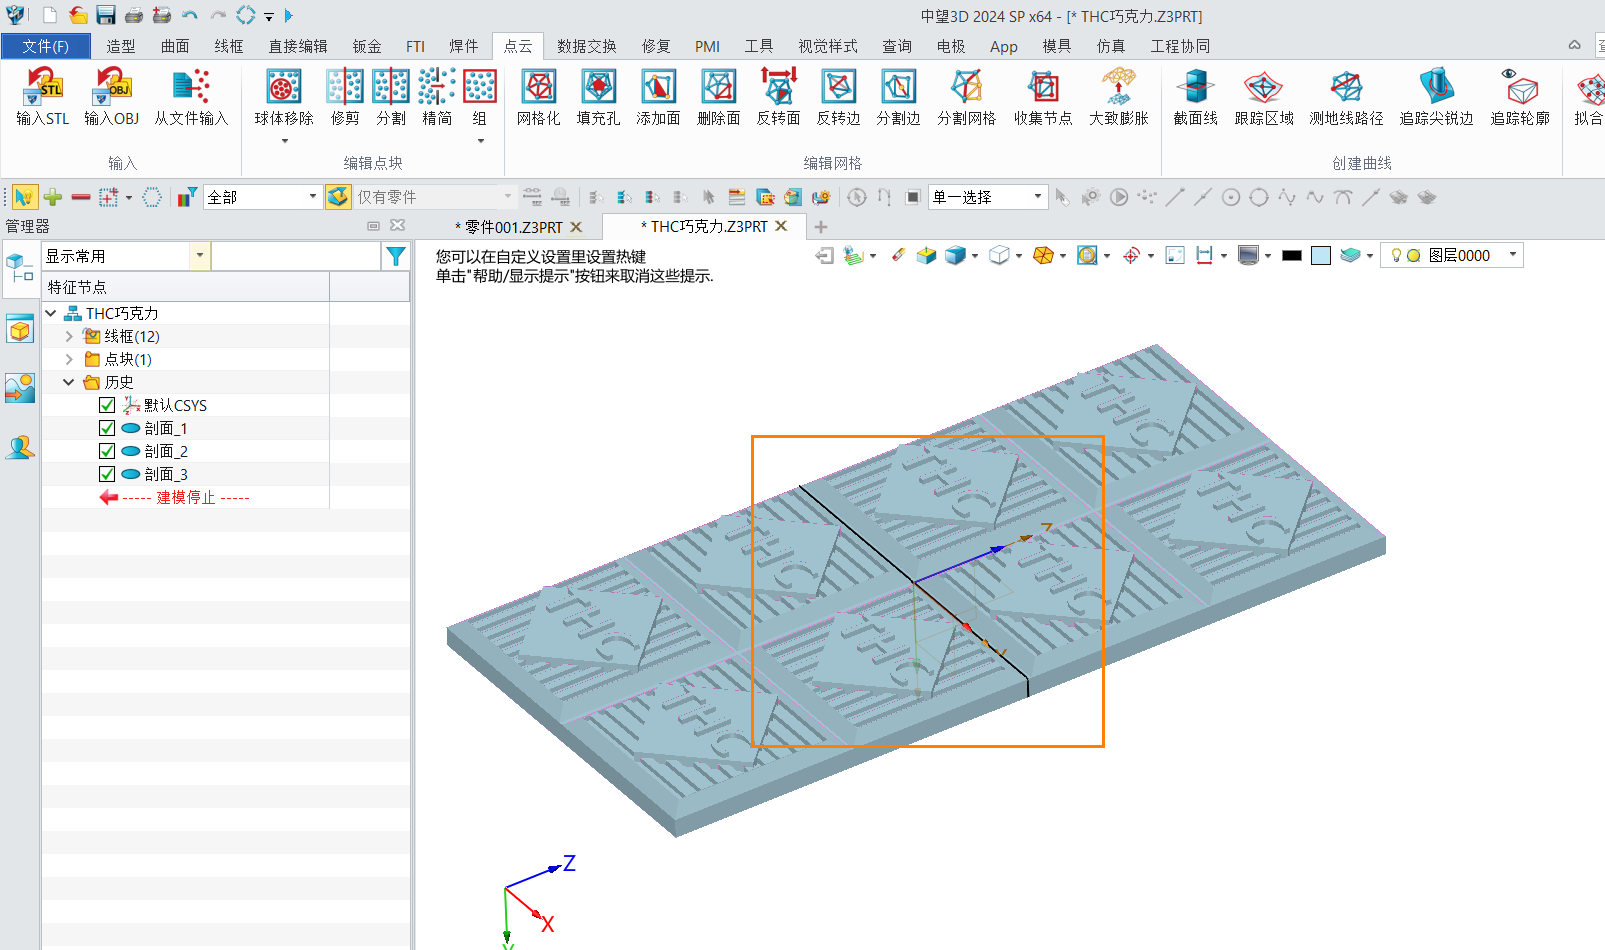Toggle the 剖面_2 checkbox
Screen dimensions: 1605x950
coord(107,451)
